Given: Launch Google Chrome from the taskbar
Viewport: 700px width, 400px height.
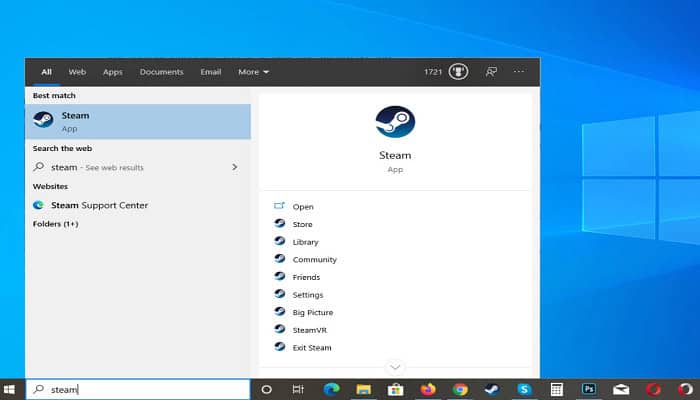Looking at the screenshot, I should (460, 389).
